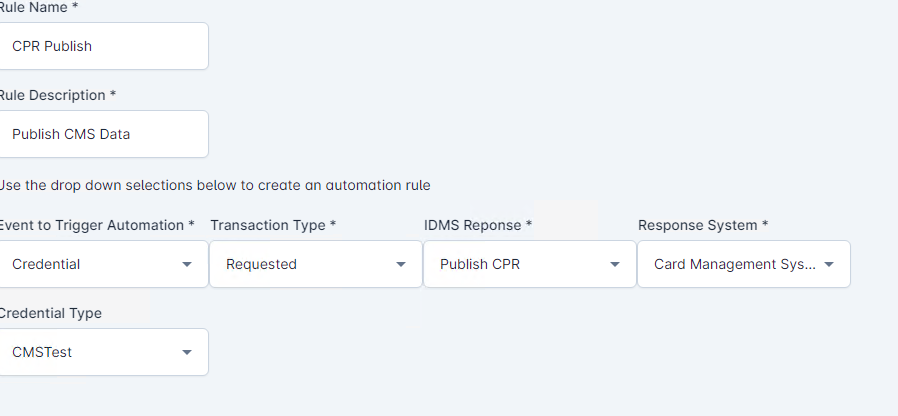Click the IDMS Reponse label
898x416 pixels.
pos(477,225)
